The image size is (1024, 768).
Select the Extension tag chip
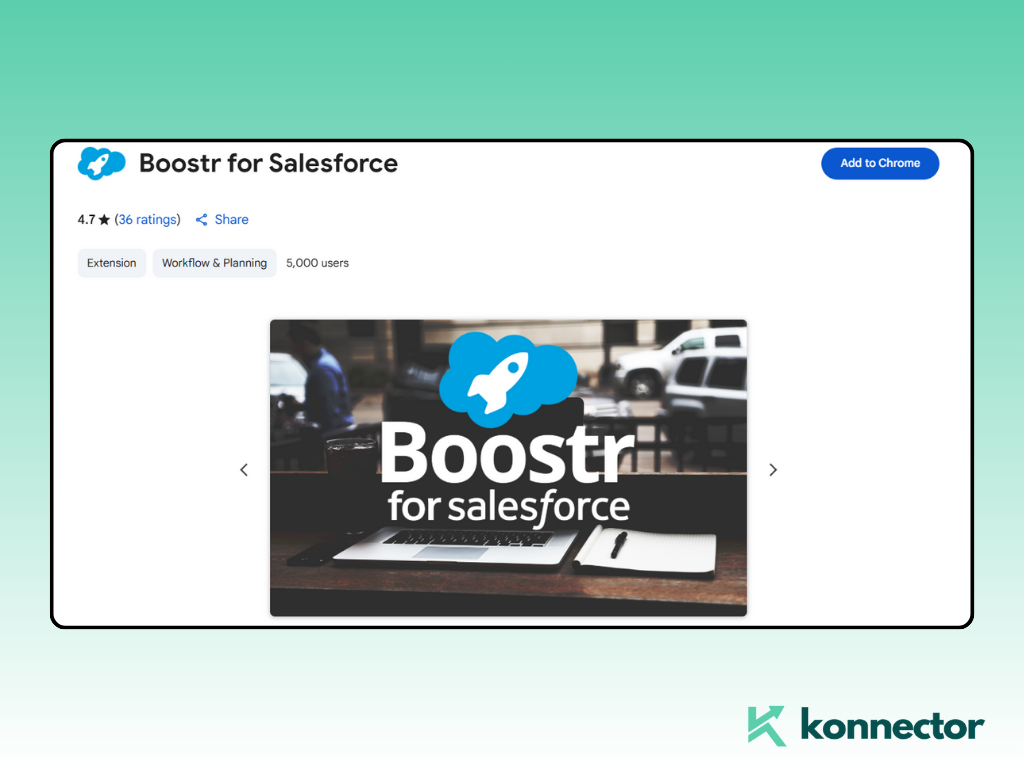112,263
